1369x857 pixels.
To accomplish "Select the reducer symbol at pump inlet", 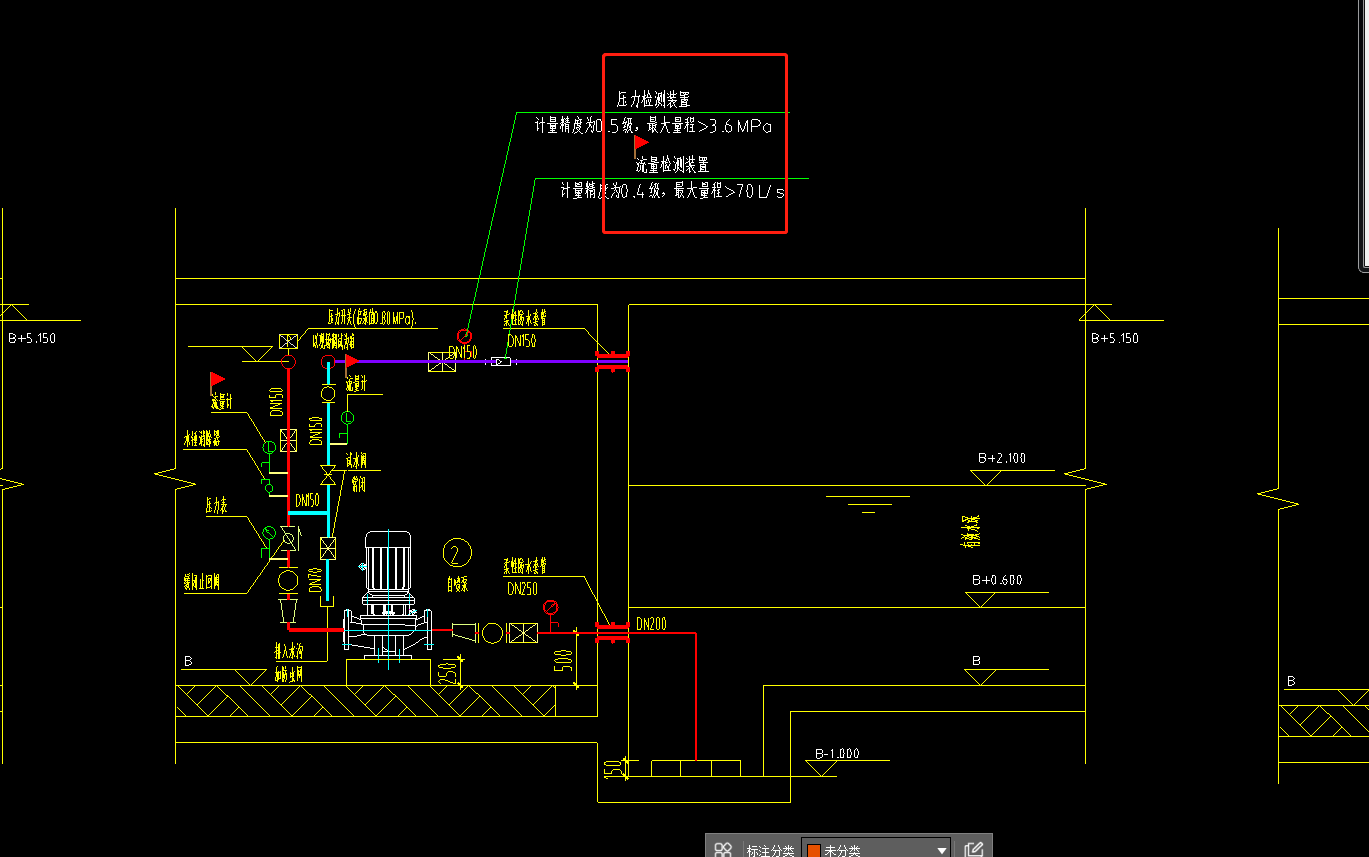I will [465, 632].
